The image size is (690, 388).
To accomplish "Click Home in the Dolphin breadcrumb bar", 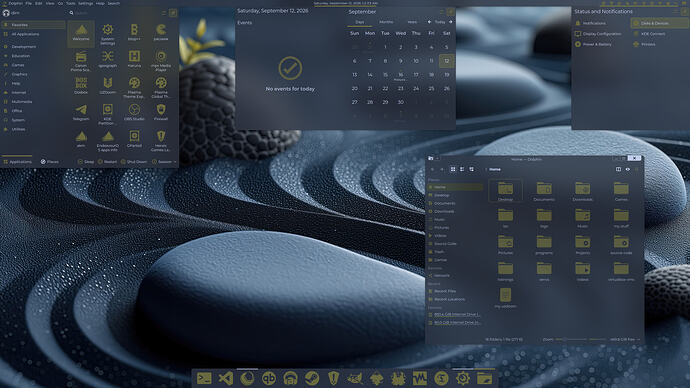I will pos(495,169).
